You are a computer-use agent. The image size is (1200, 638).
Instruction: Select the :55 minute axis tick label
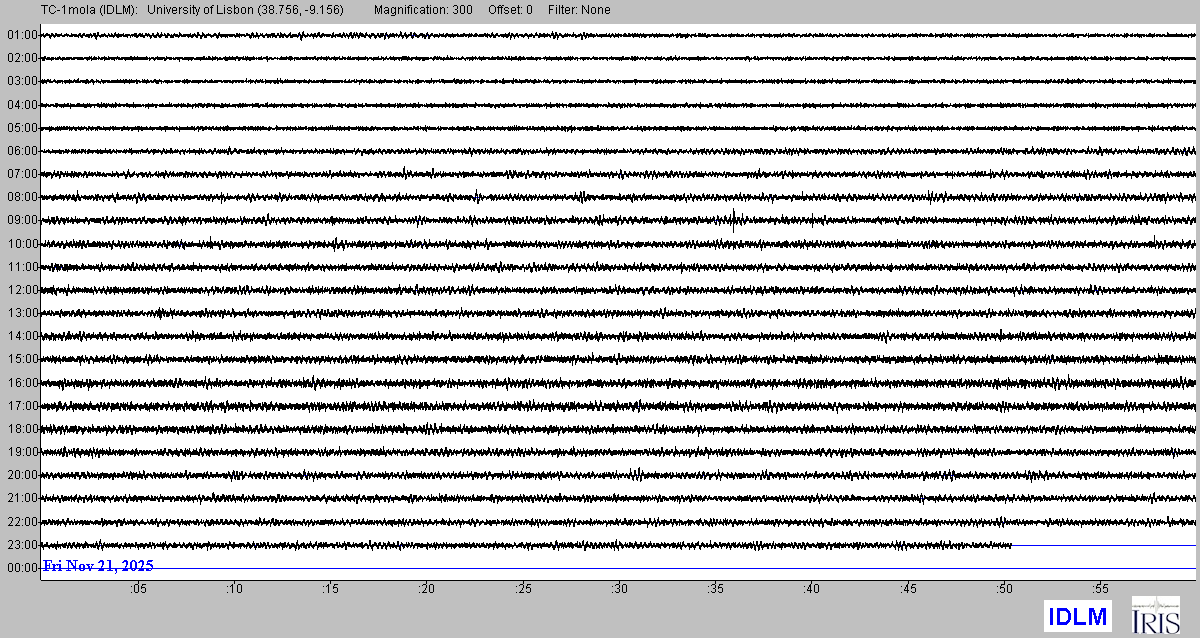[x=1100, y=590]
